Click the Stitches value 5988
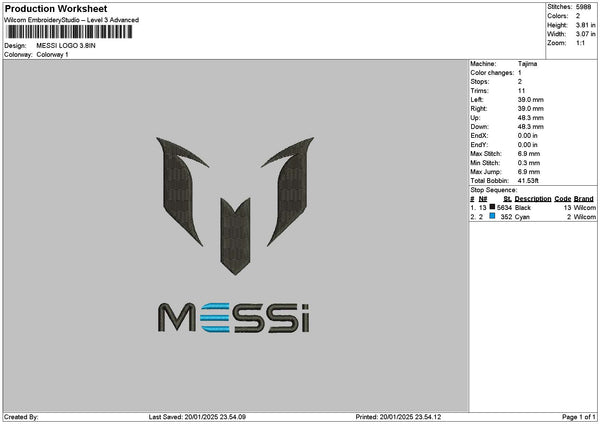The width and height of the screenshot is (600, 424). pyautogui.click(x=584, y=7)
